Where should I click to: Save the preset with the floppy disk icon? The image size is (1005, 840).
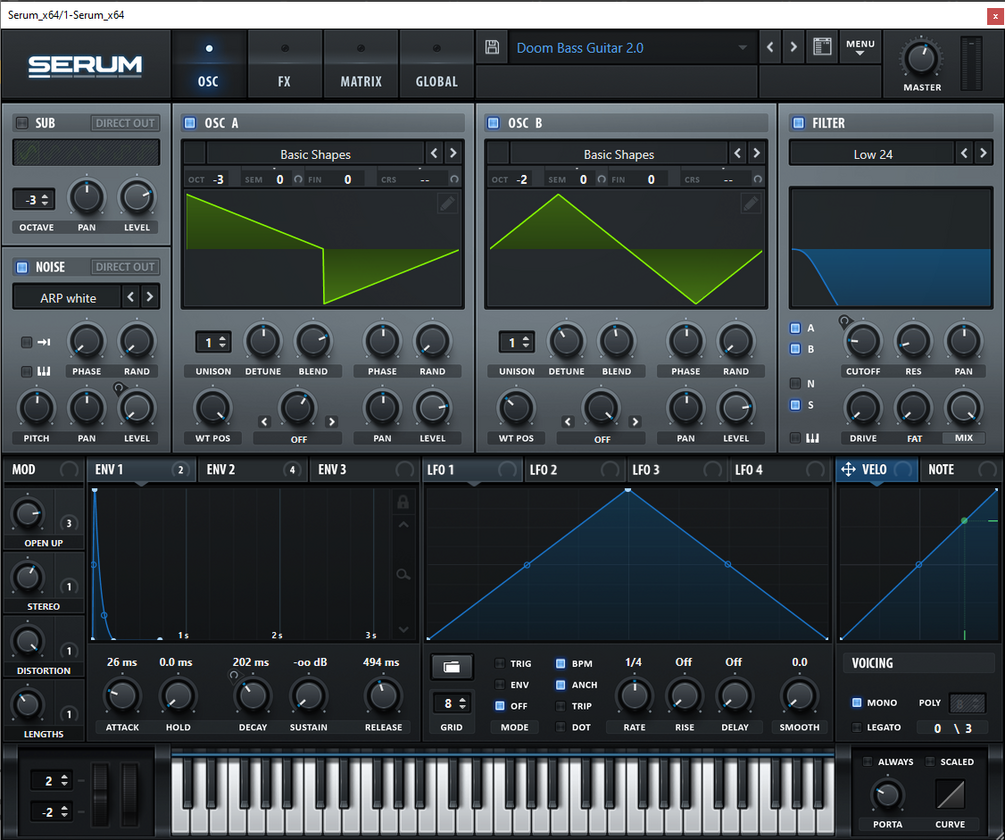(492, 47)
